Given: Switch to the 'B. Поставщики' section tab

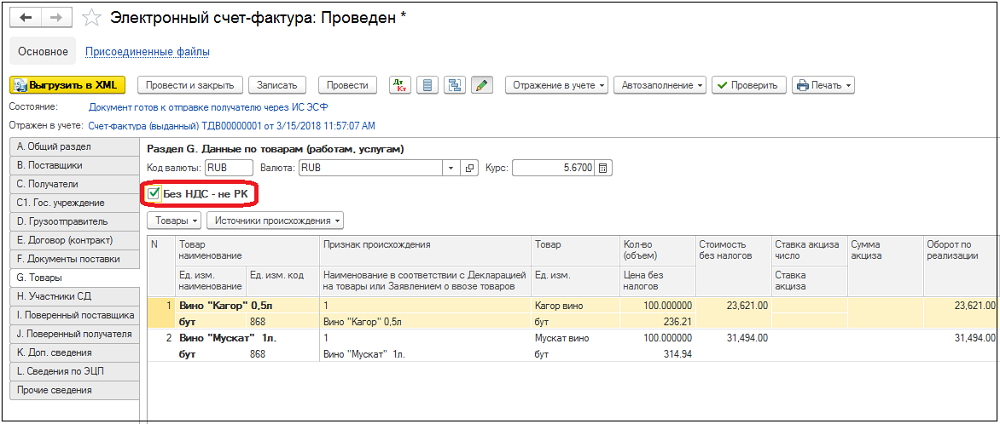Looking at the screenshot, I should click(x=72, y=165).
